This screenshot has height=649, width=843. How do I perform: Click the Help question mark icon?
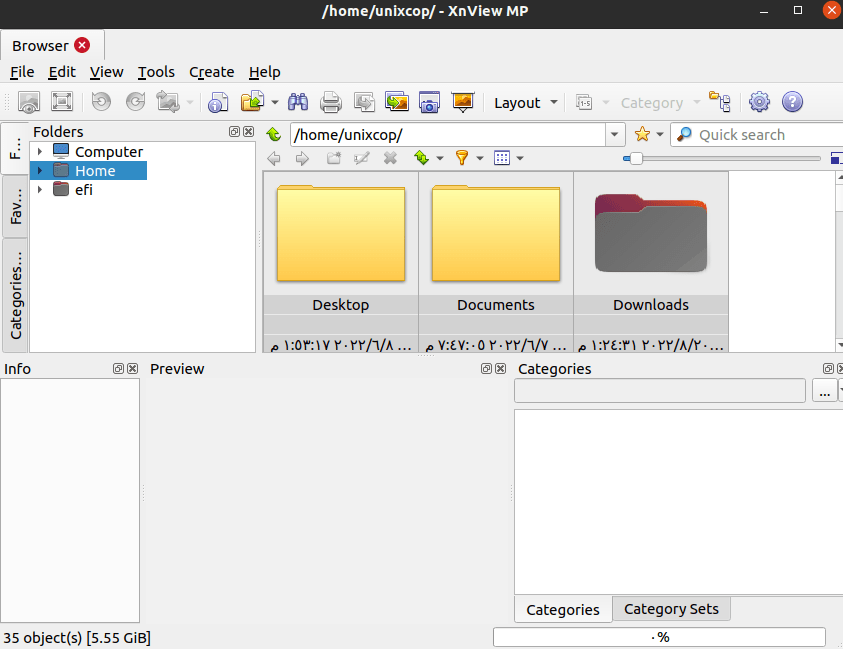click(792, 102)
